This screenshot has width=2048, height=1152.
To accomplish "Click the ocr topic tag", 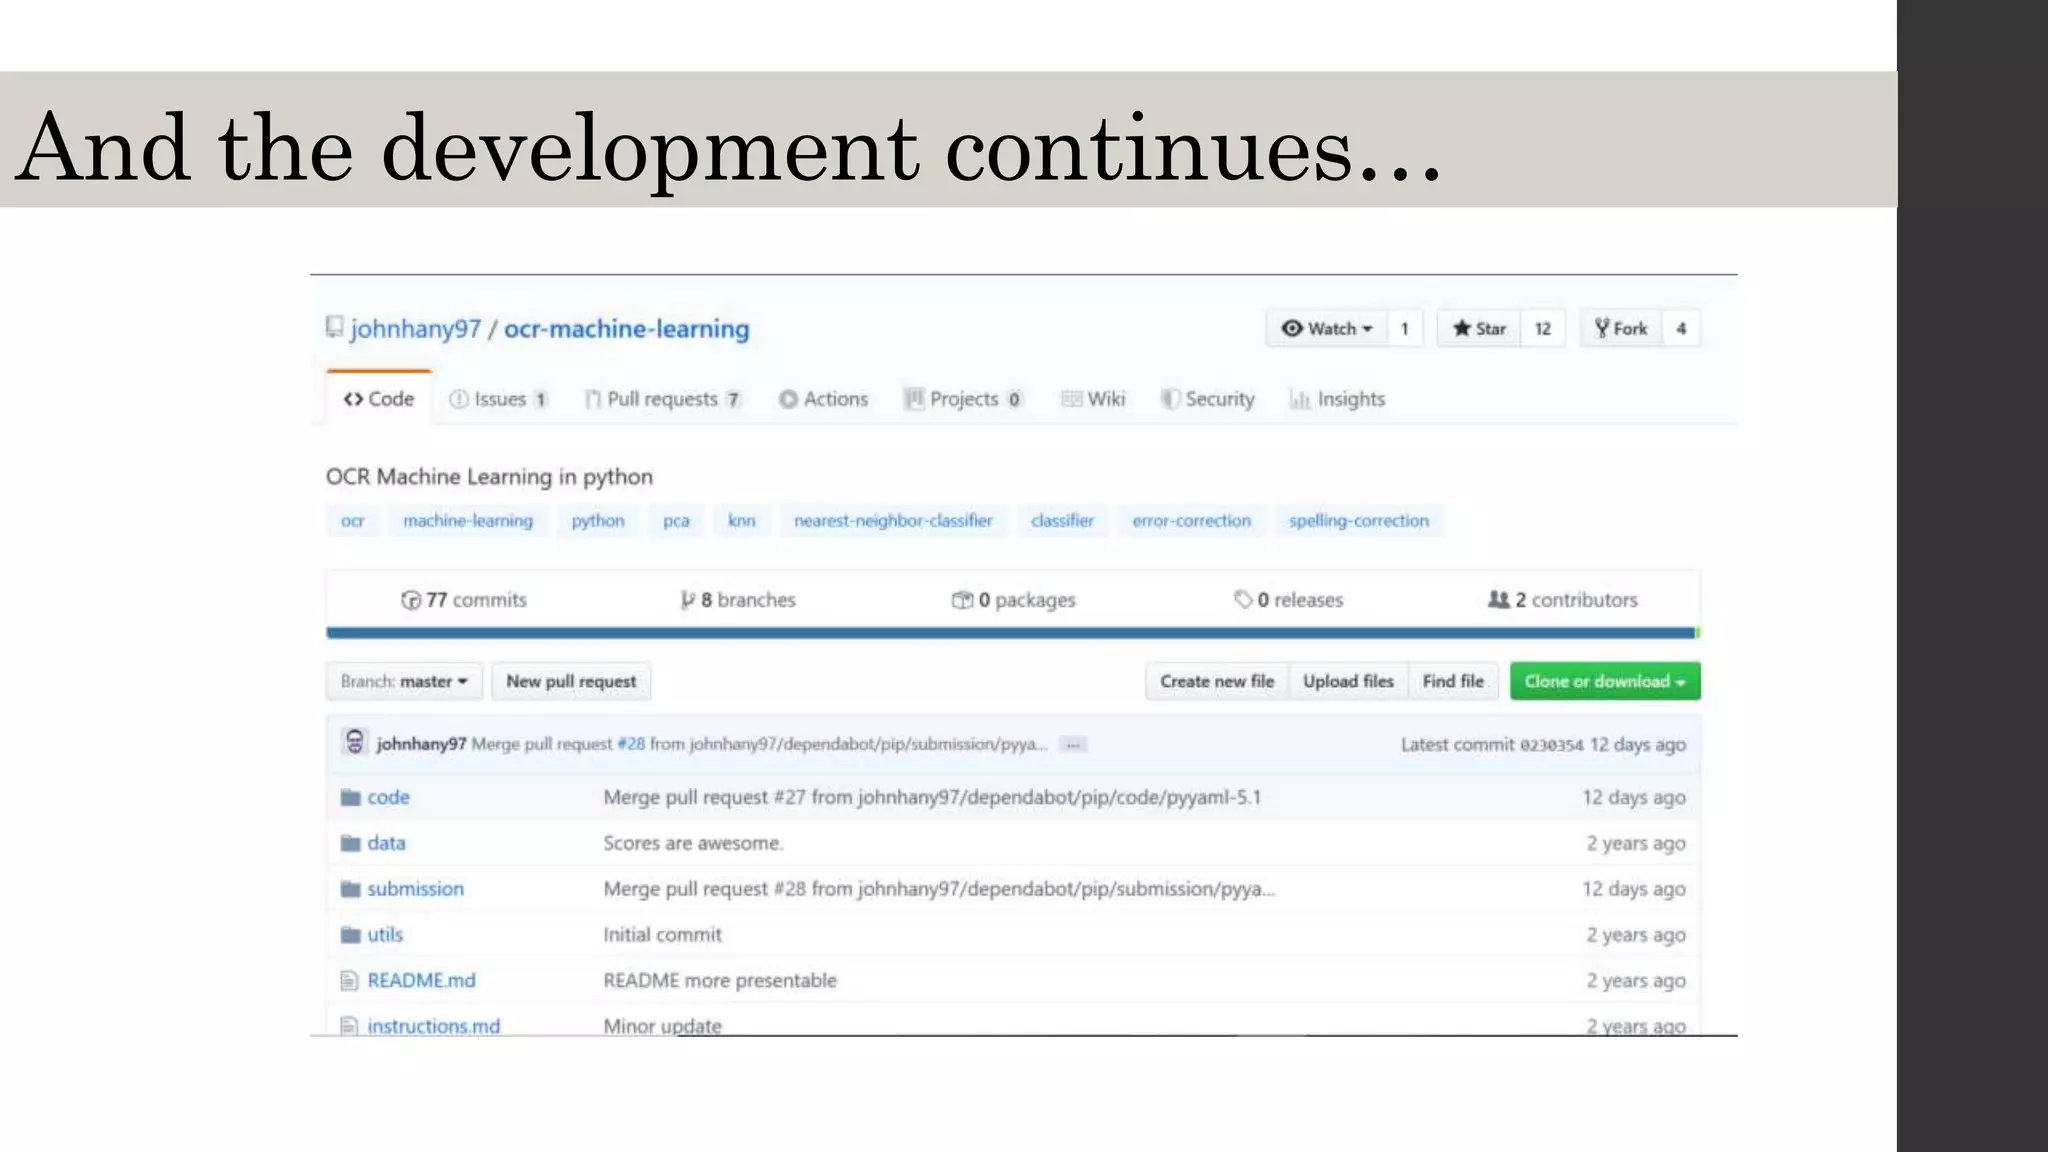I will (x=353, y=521).
